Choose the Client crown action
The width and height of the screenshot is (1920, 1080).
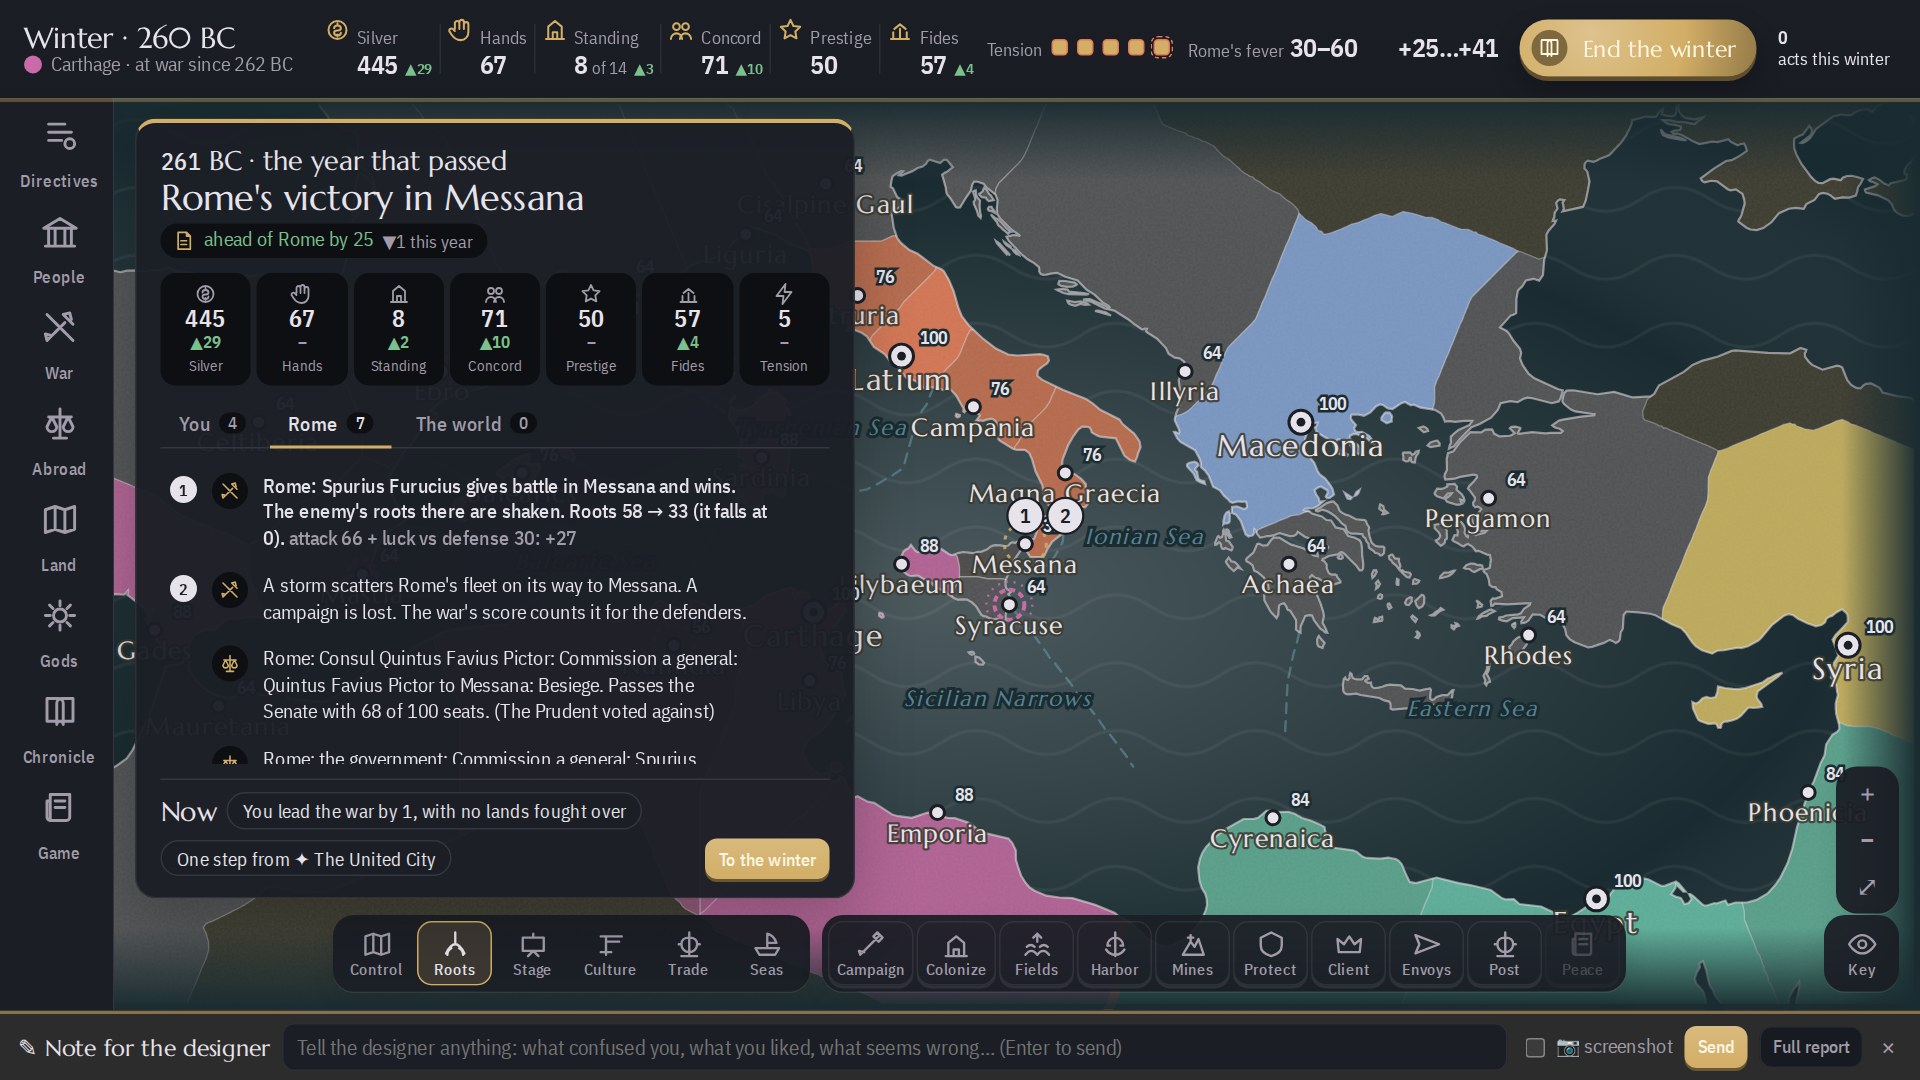1348,953
